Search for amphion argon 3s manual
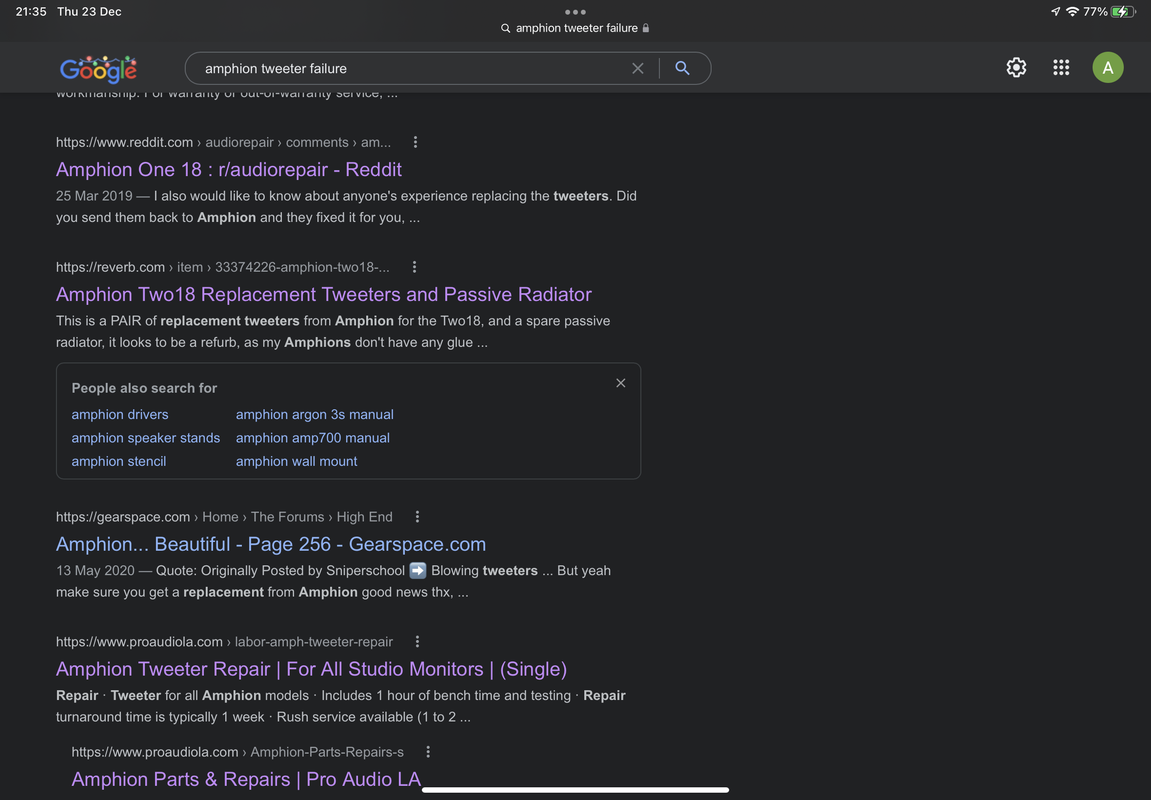 [314, 415]
